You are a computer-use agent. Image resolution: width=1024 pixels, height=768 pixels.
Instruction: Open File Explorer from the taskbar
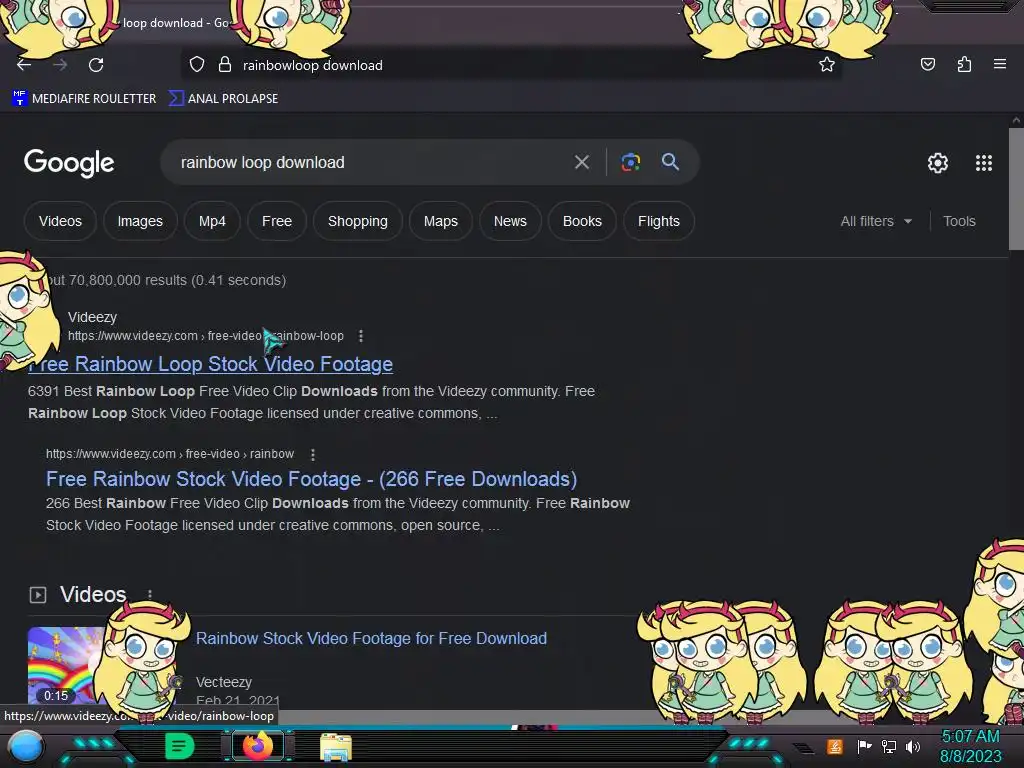(336, 747)
